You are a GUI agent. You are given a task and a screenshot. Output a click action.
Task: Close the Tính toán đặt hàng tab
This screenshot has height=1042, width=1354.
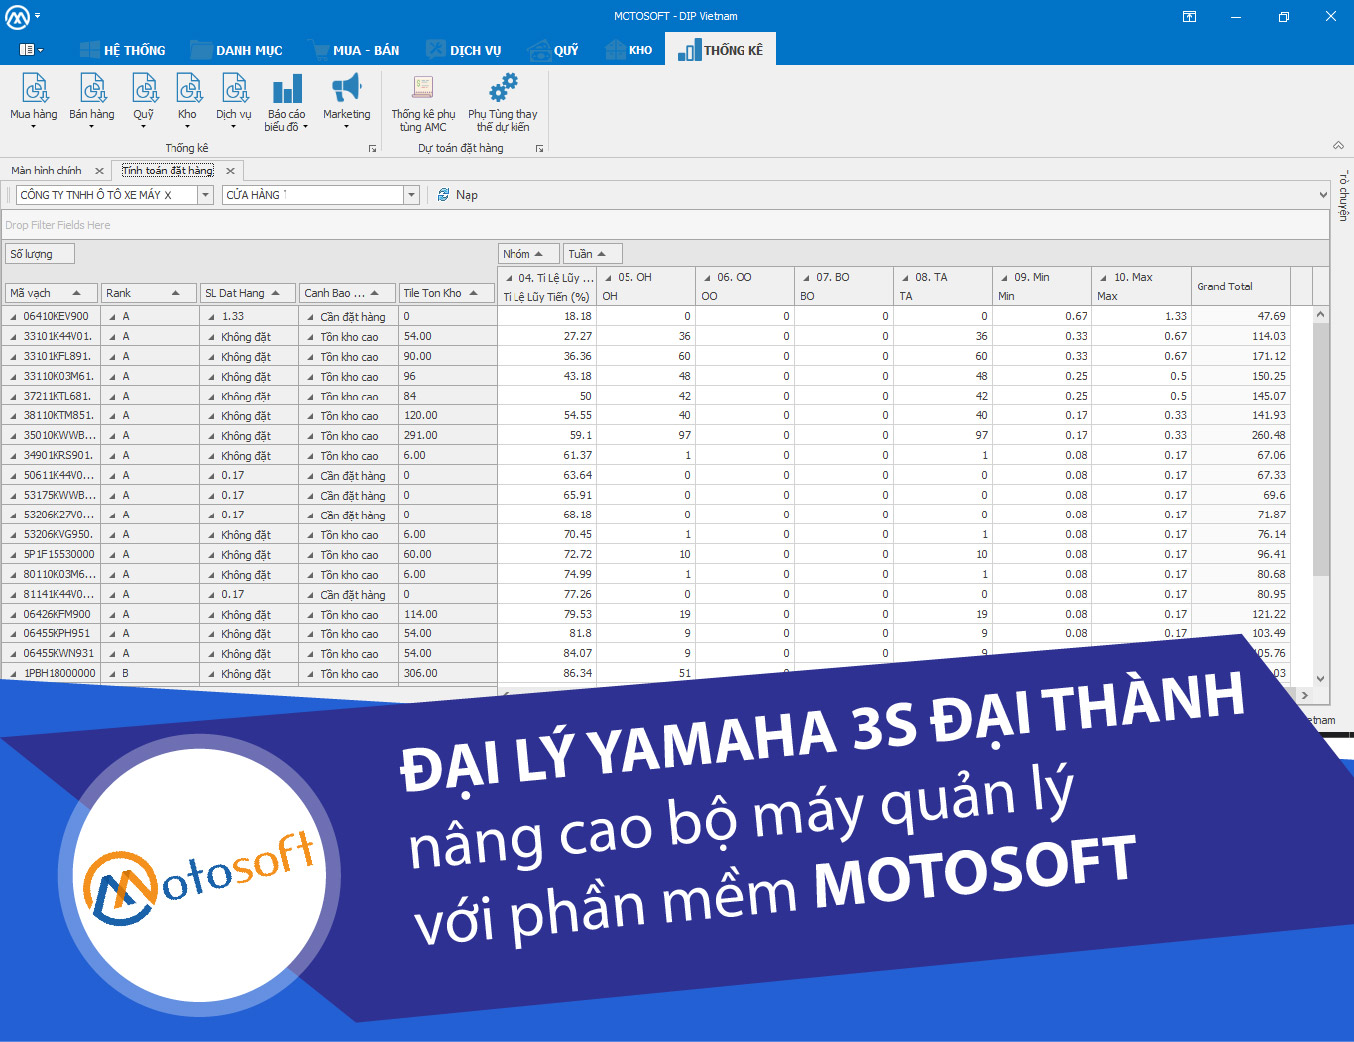(230, 171)
